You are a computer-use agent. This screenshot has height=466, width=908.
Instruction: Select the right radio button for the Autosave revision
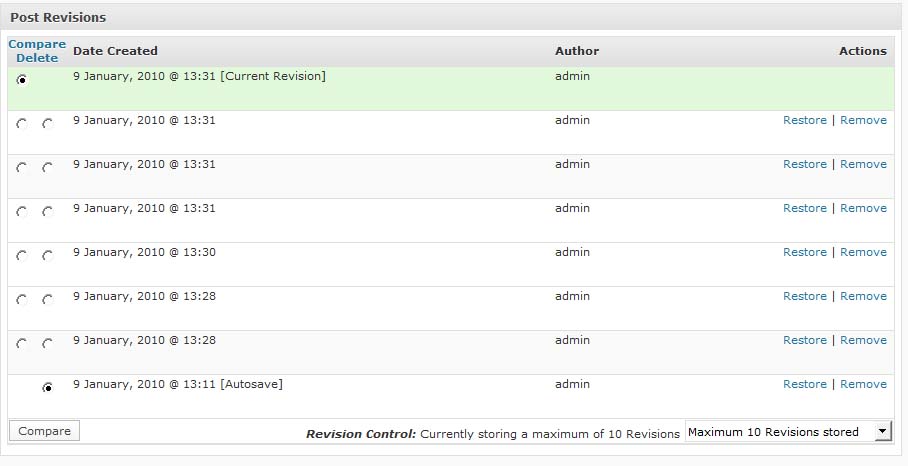[47, 388]
